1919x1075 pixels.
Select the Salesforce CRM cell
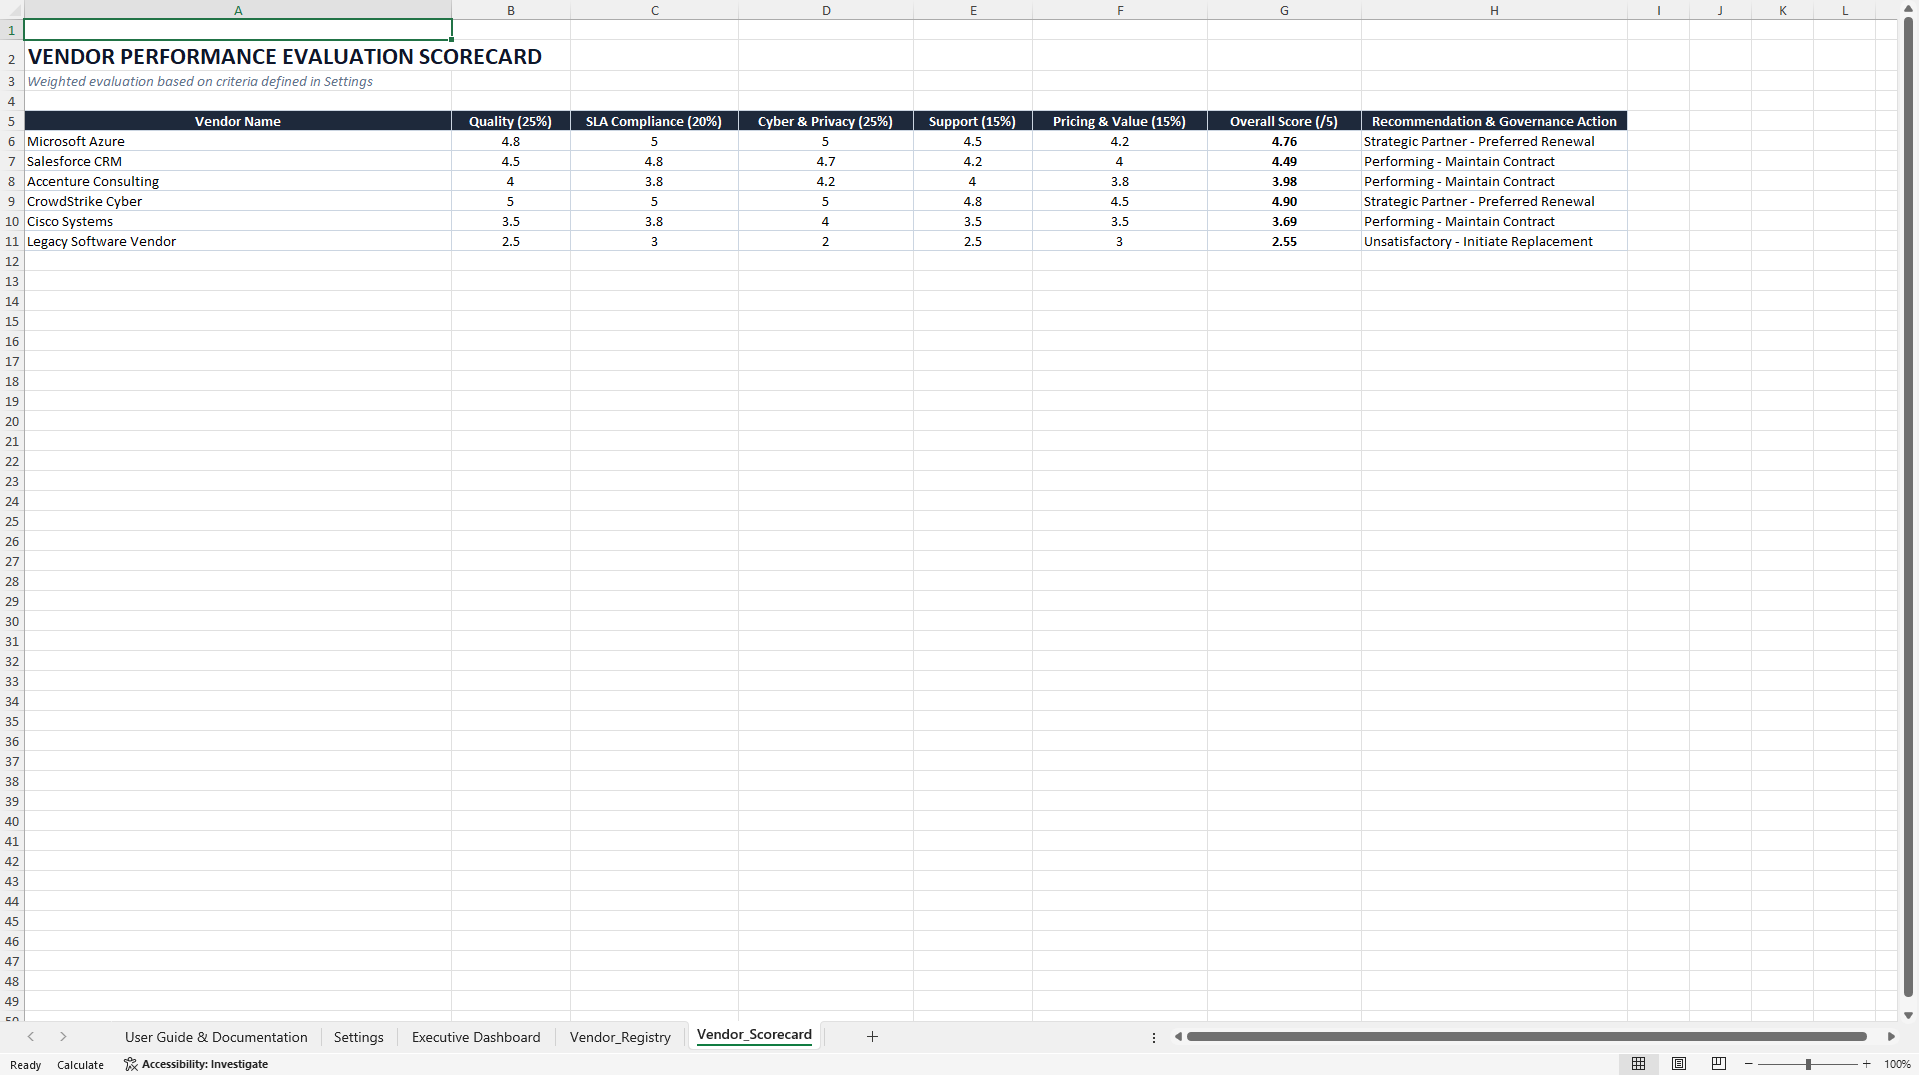238,161
